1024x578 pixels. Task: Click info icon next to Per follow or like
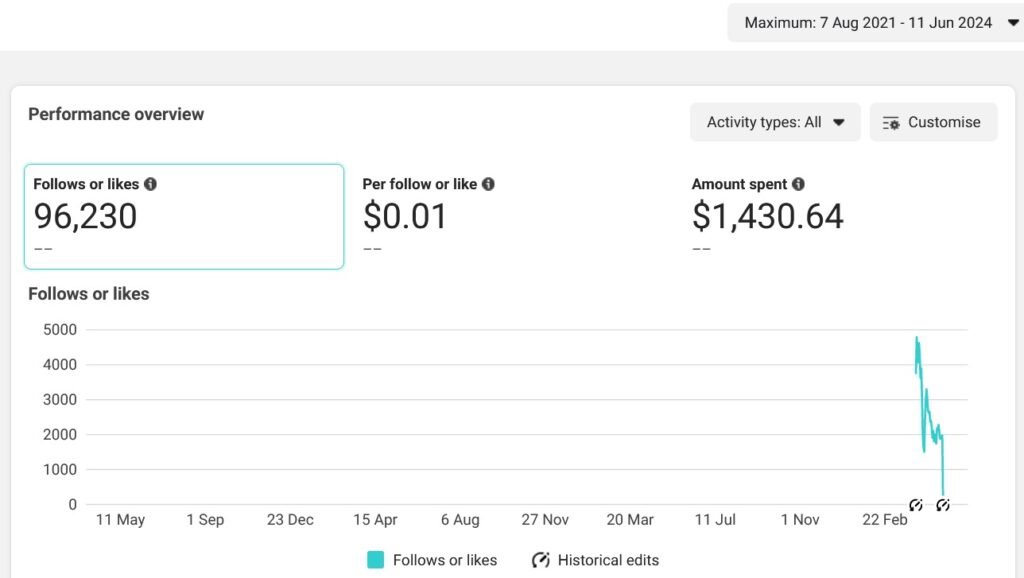point(488,184)
